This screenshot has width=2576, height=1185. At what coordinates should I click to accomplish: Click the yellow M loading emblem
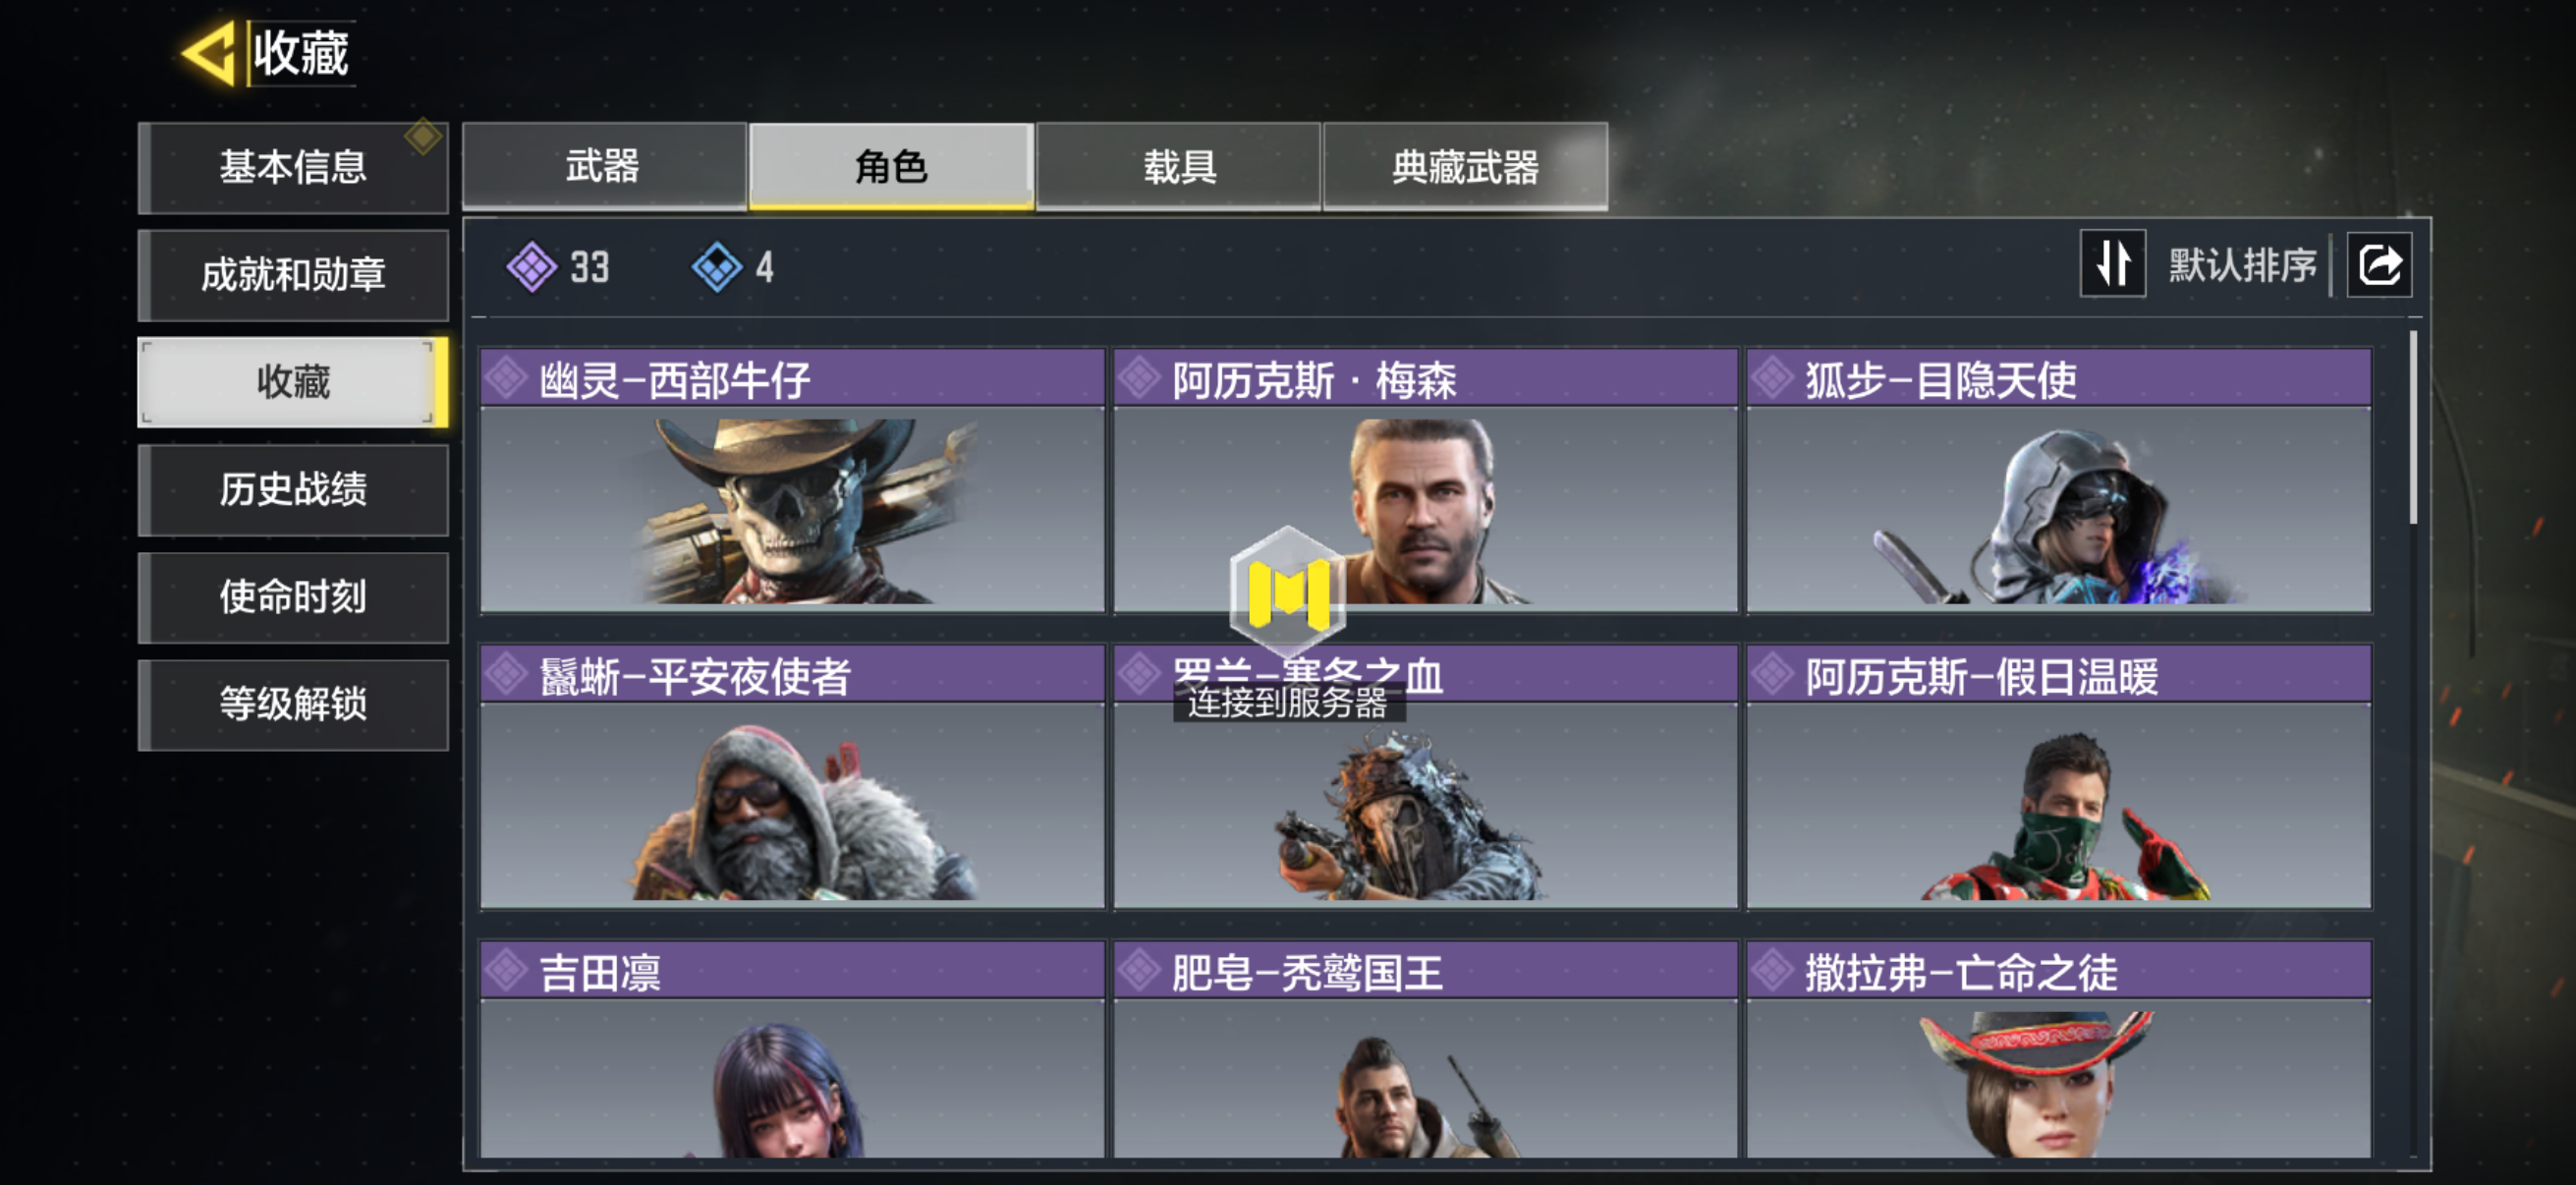[x=1288, y=592]
